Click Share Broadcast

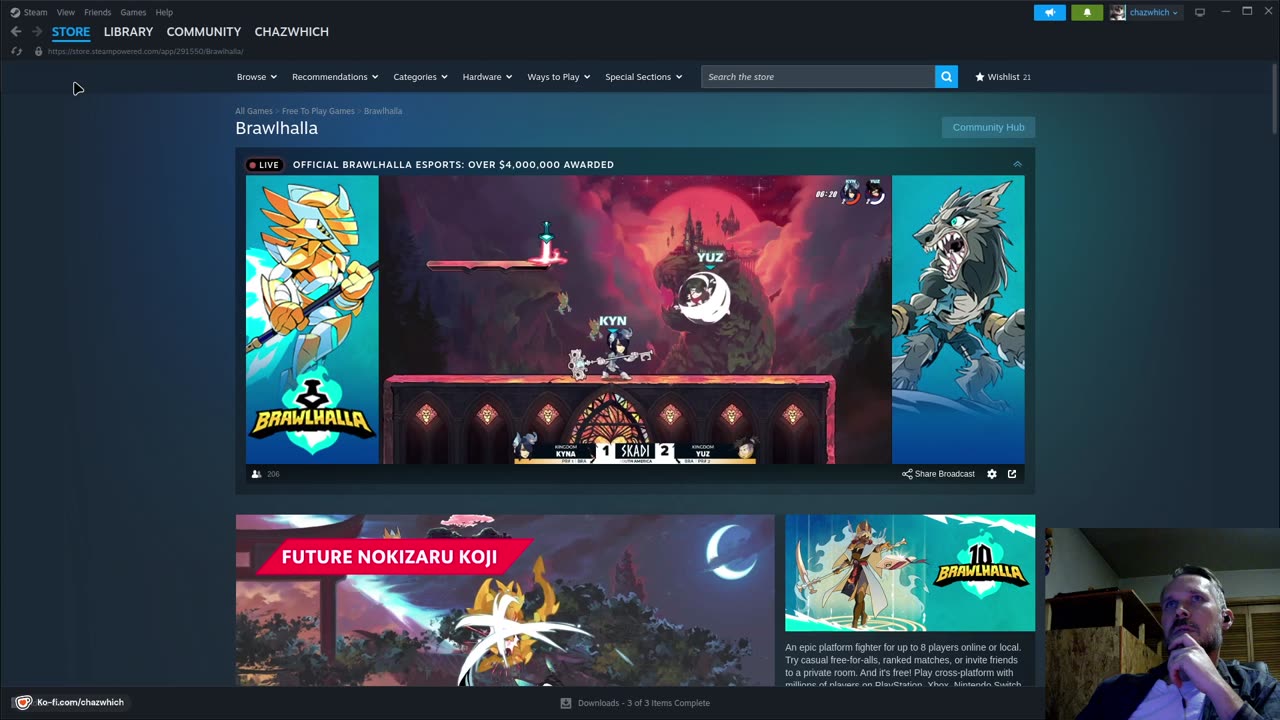938,474
